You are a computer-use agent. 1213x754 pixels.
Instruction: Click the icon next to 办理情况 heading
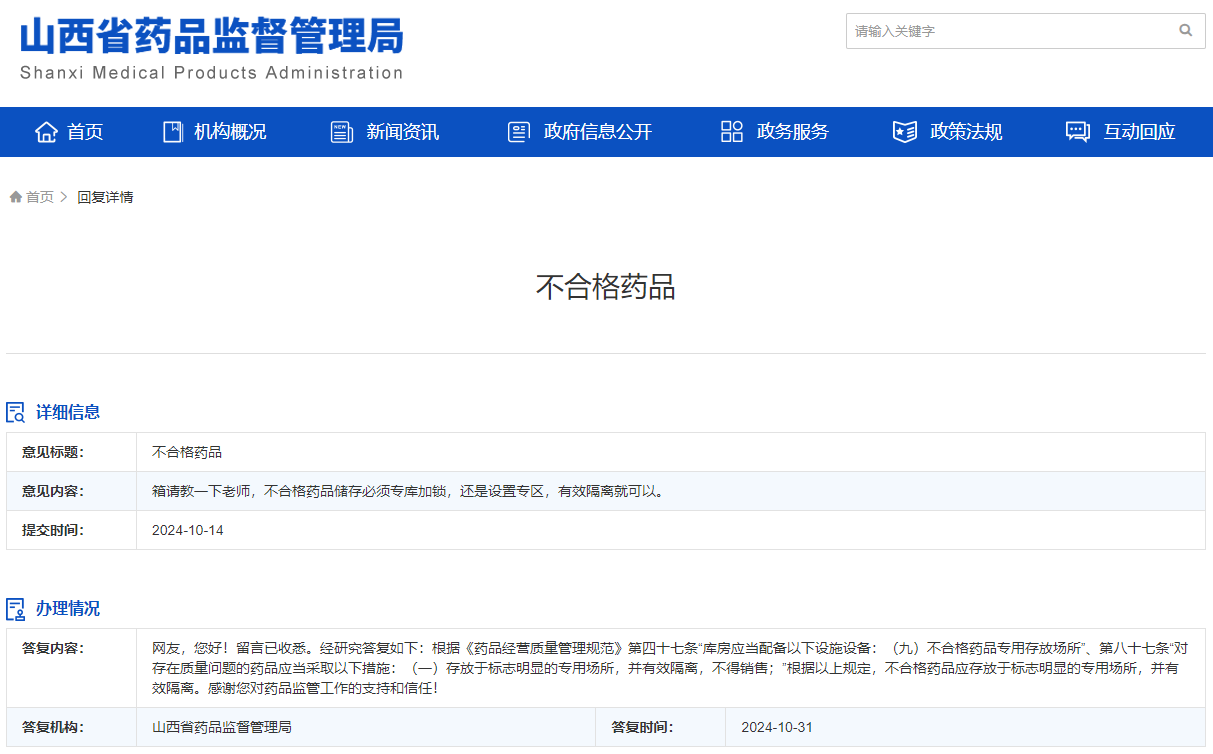[x=16, y=609]
